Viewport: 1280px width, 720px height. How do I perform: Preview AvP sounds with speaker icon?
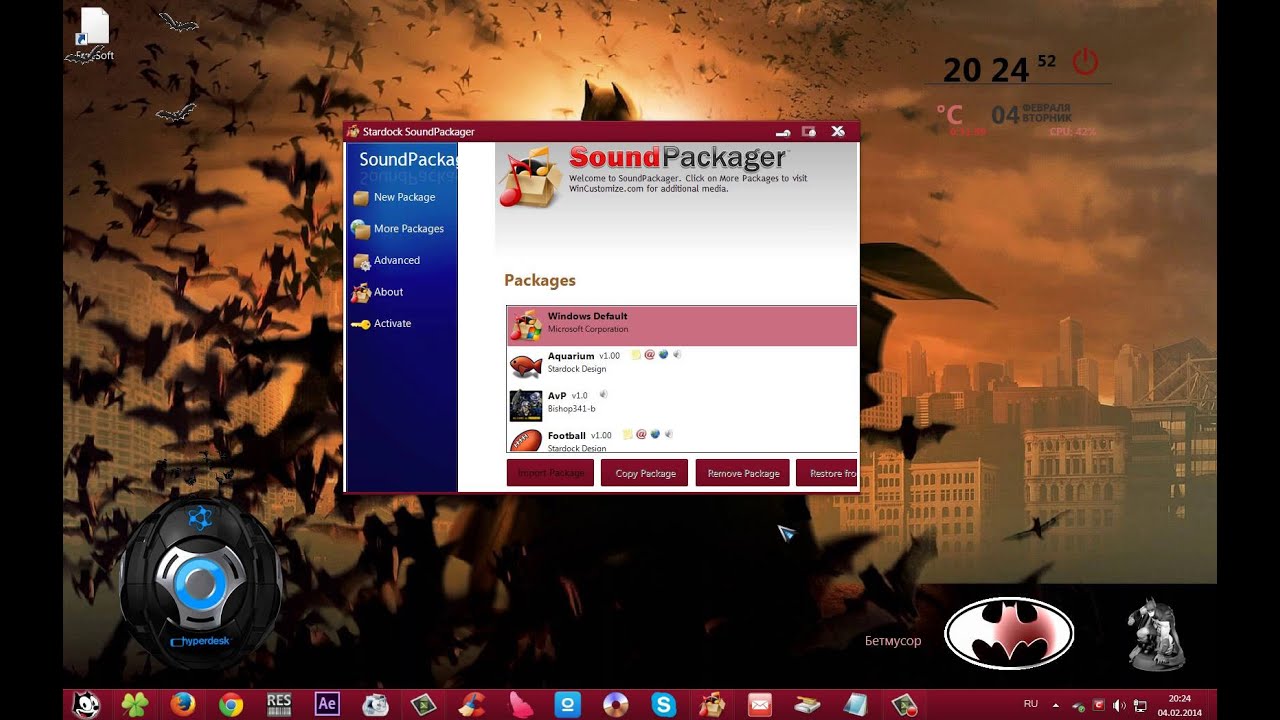click(603, 395)
